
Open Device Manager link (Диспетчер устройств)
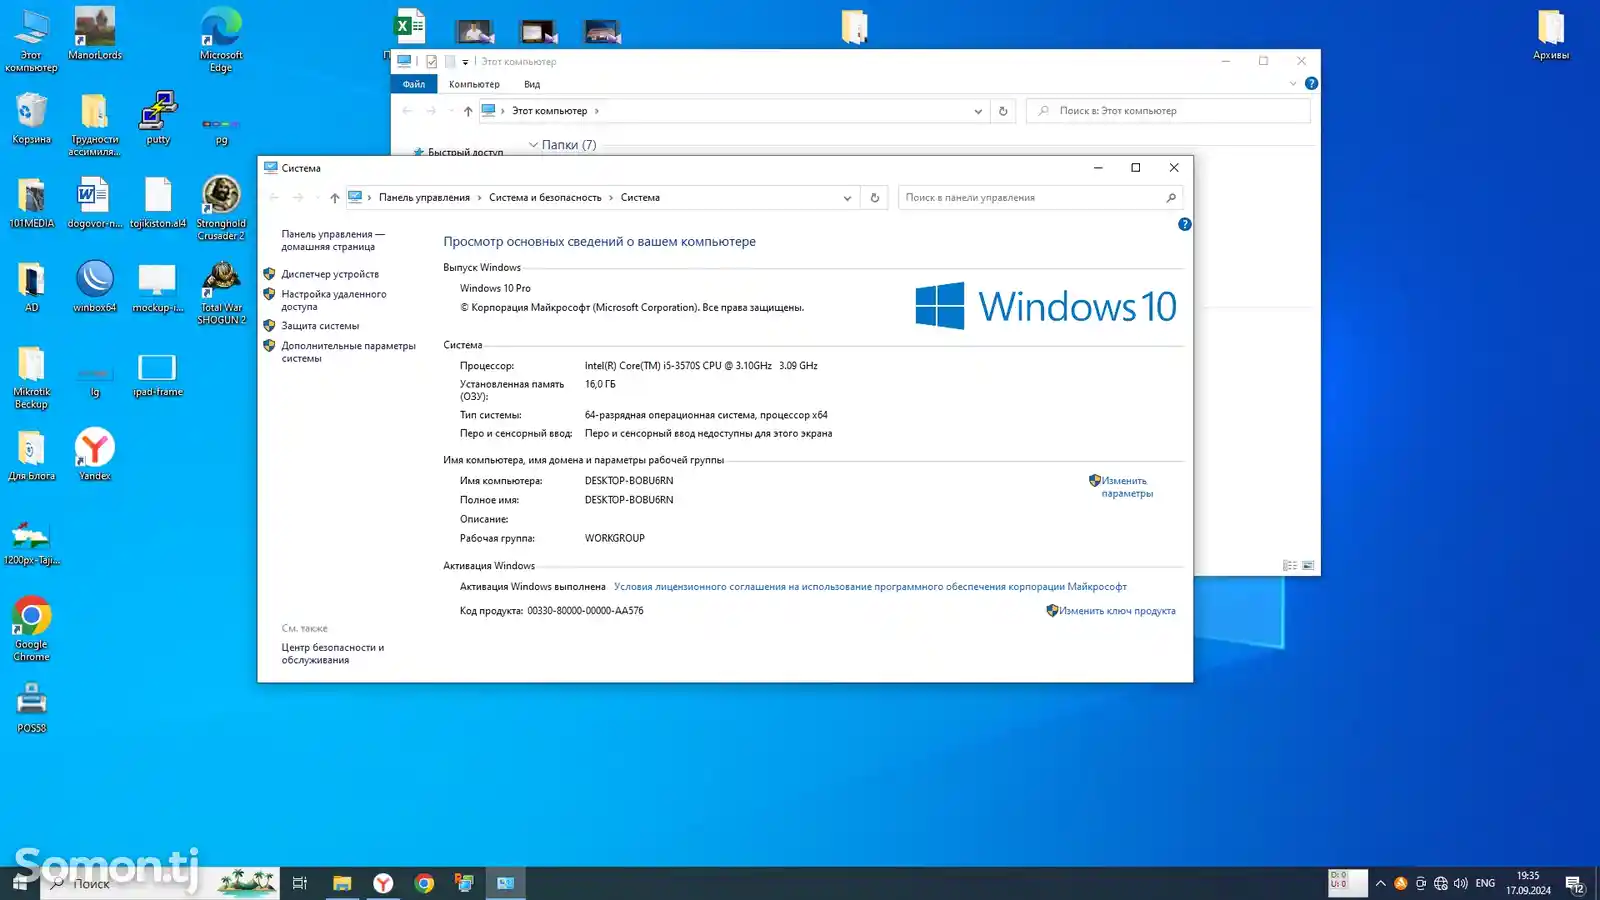330,274
